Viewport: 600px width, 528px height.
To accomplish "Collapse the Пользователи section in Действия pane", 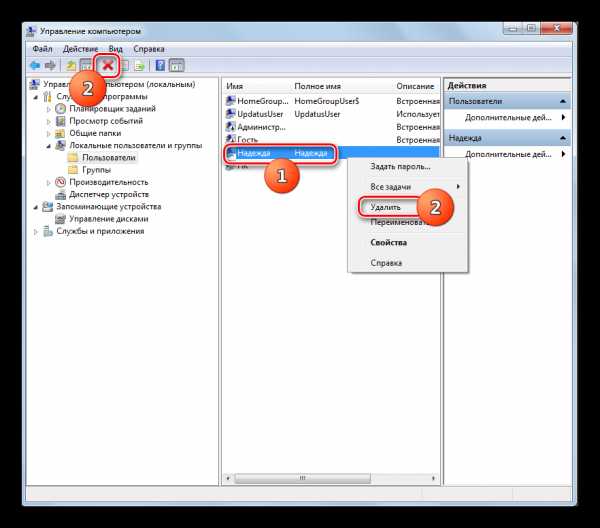I will pos(562,101).
